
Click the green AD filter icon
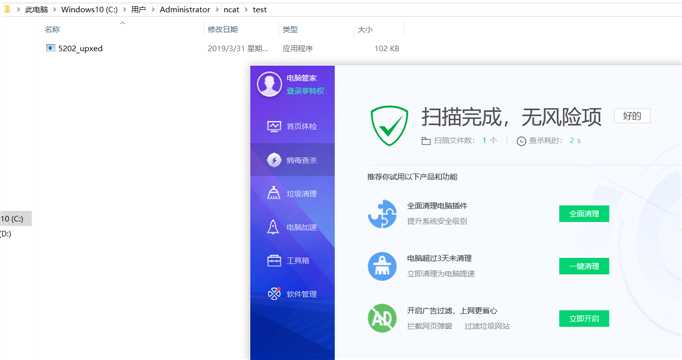point(382,318)
